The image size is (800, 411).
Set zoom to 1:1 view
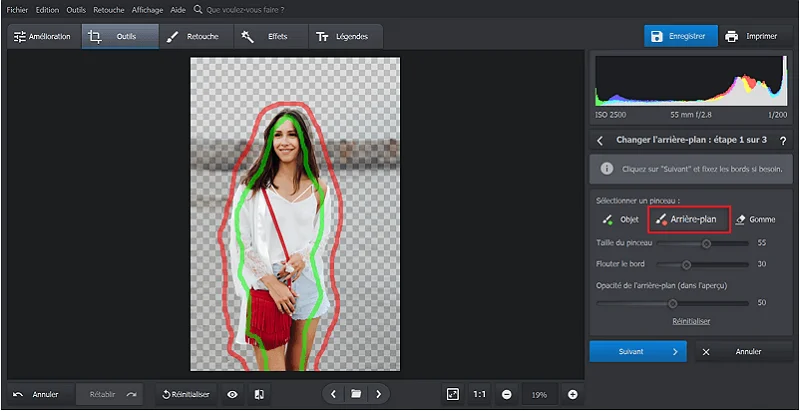pos(480,395)
